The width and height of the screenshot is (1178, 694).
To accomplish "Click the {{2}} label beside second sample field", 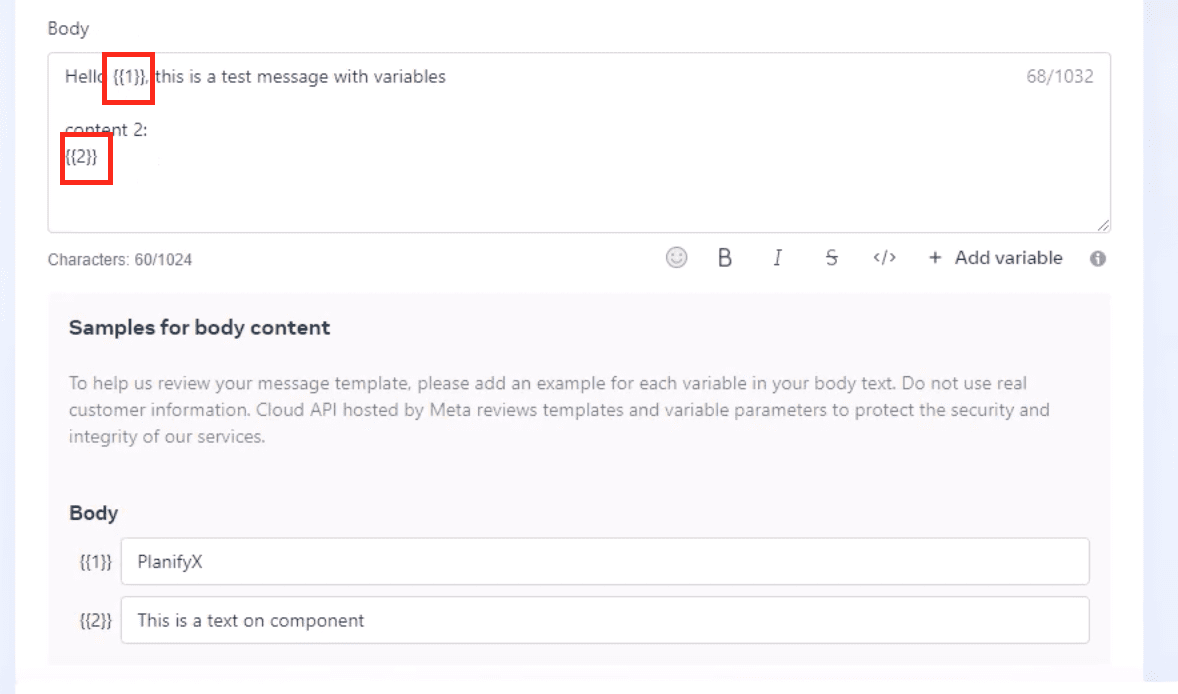I will pyautogui.click(x=95, y=620).
